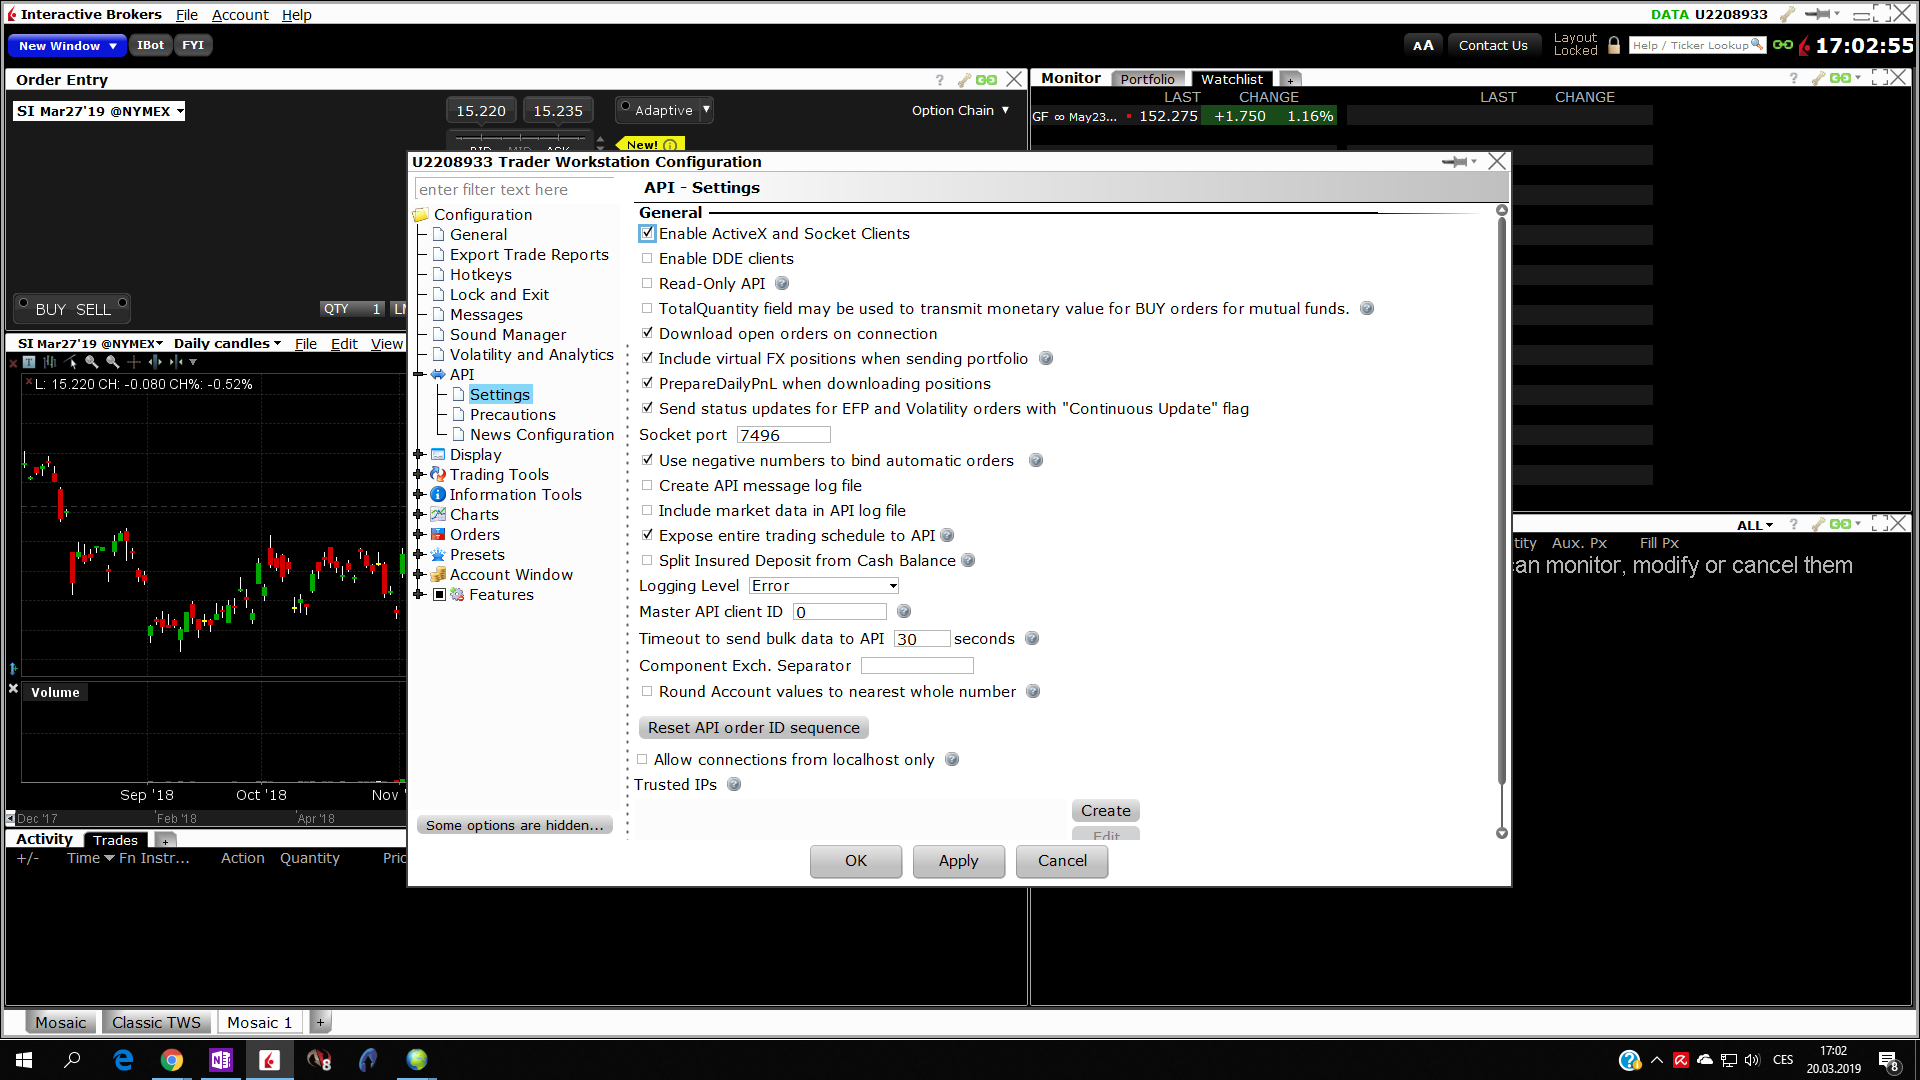Expand the Trading Tools tree node

pyautogui.click(x=419, y=475)
